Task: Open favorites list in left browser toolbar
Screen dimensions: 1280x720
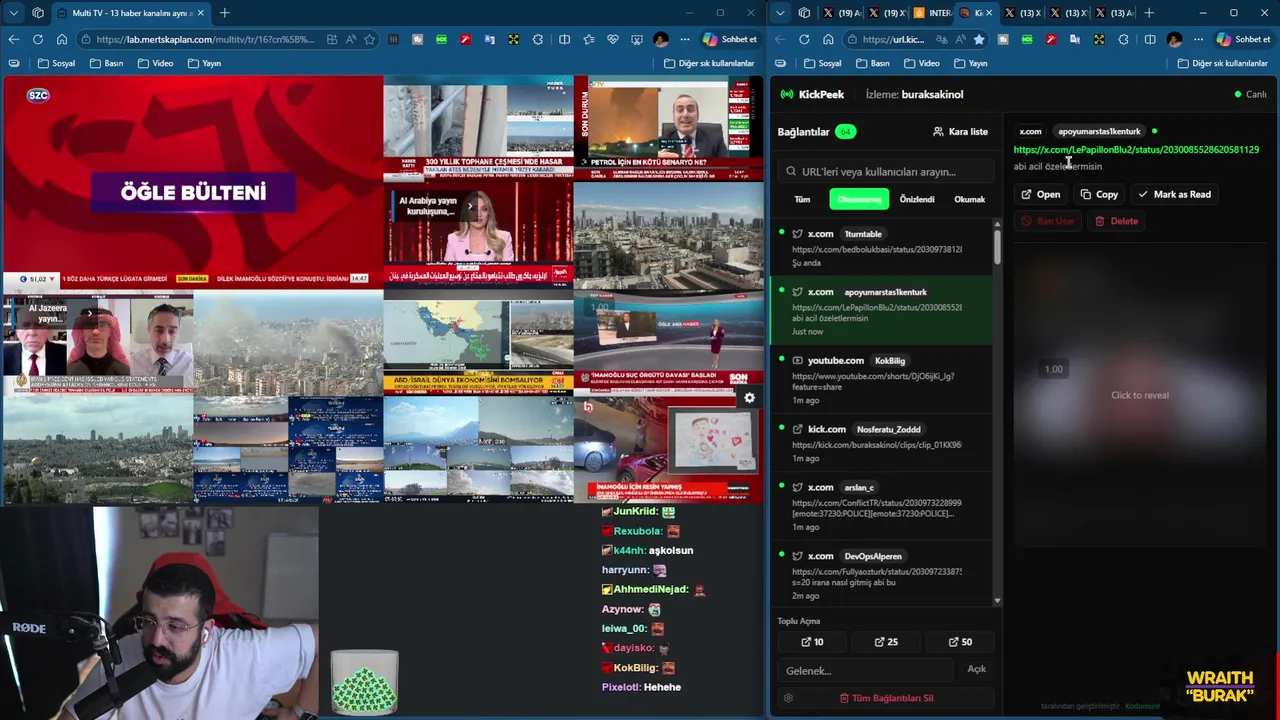Action: (x=588, y=40)
